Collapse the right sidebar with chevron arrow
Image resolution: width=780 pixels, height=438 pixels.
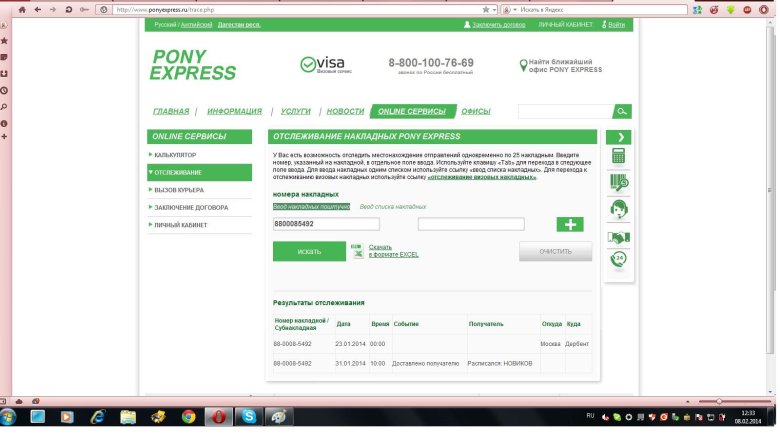[x=620, y=137]
